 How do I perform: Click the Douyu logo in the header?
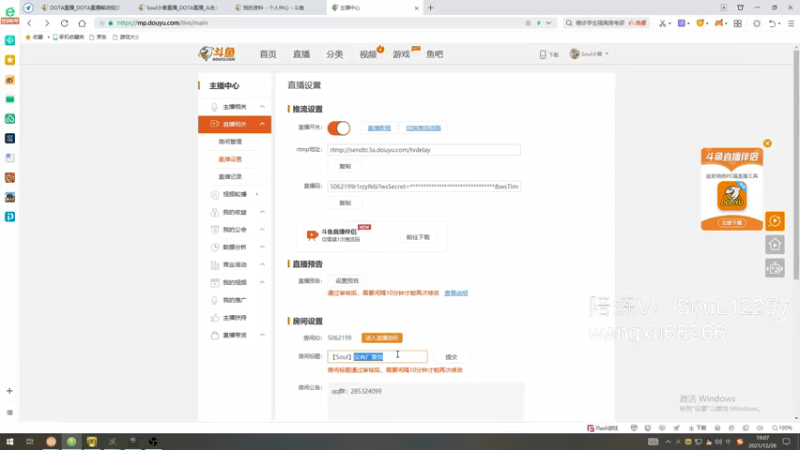[x=217, y=54]
